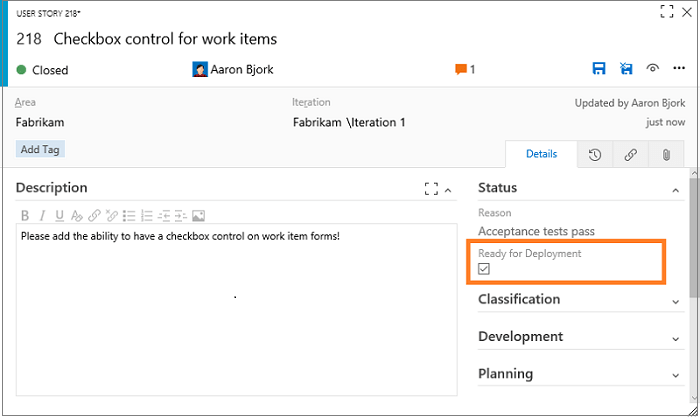
Task: Open the comments discussion icon
Action: (x=461, y=70)
